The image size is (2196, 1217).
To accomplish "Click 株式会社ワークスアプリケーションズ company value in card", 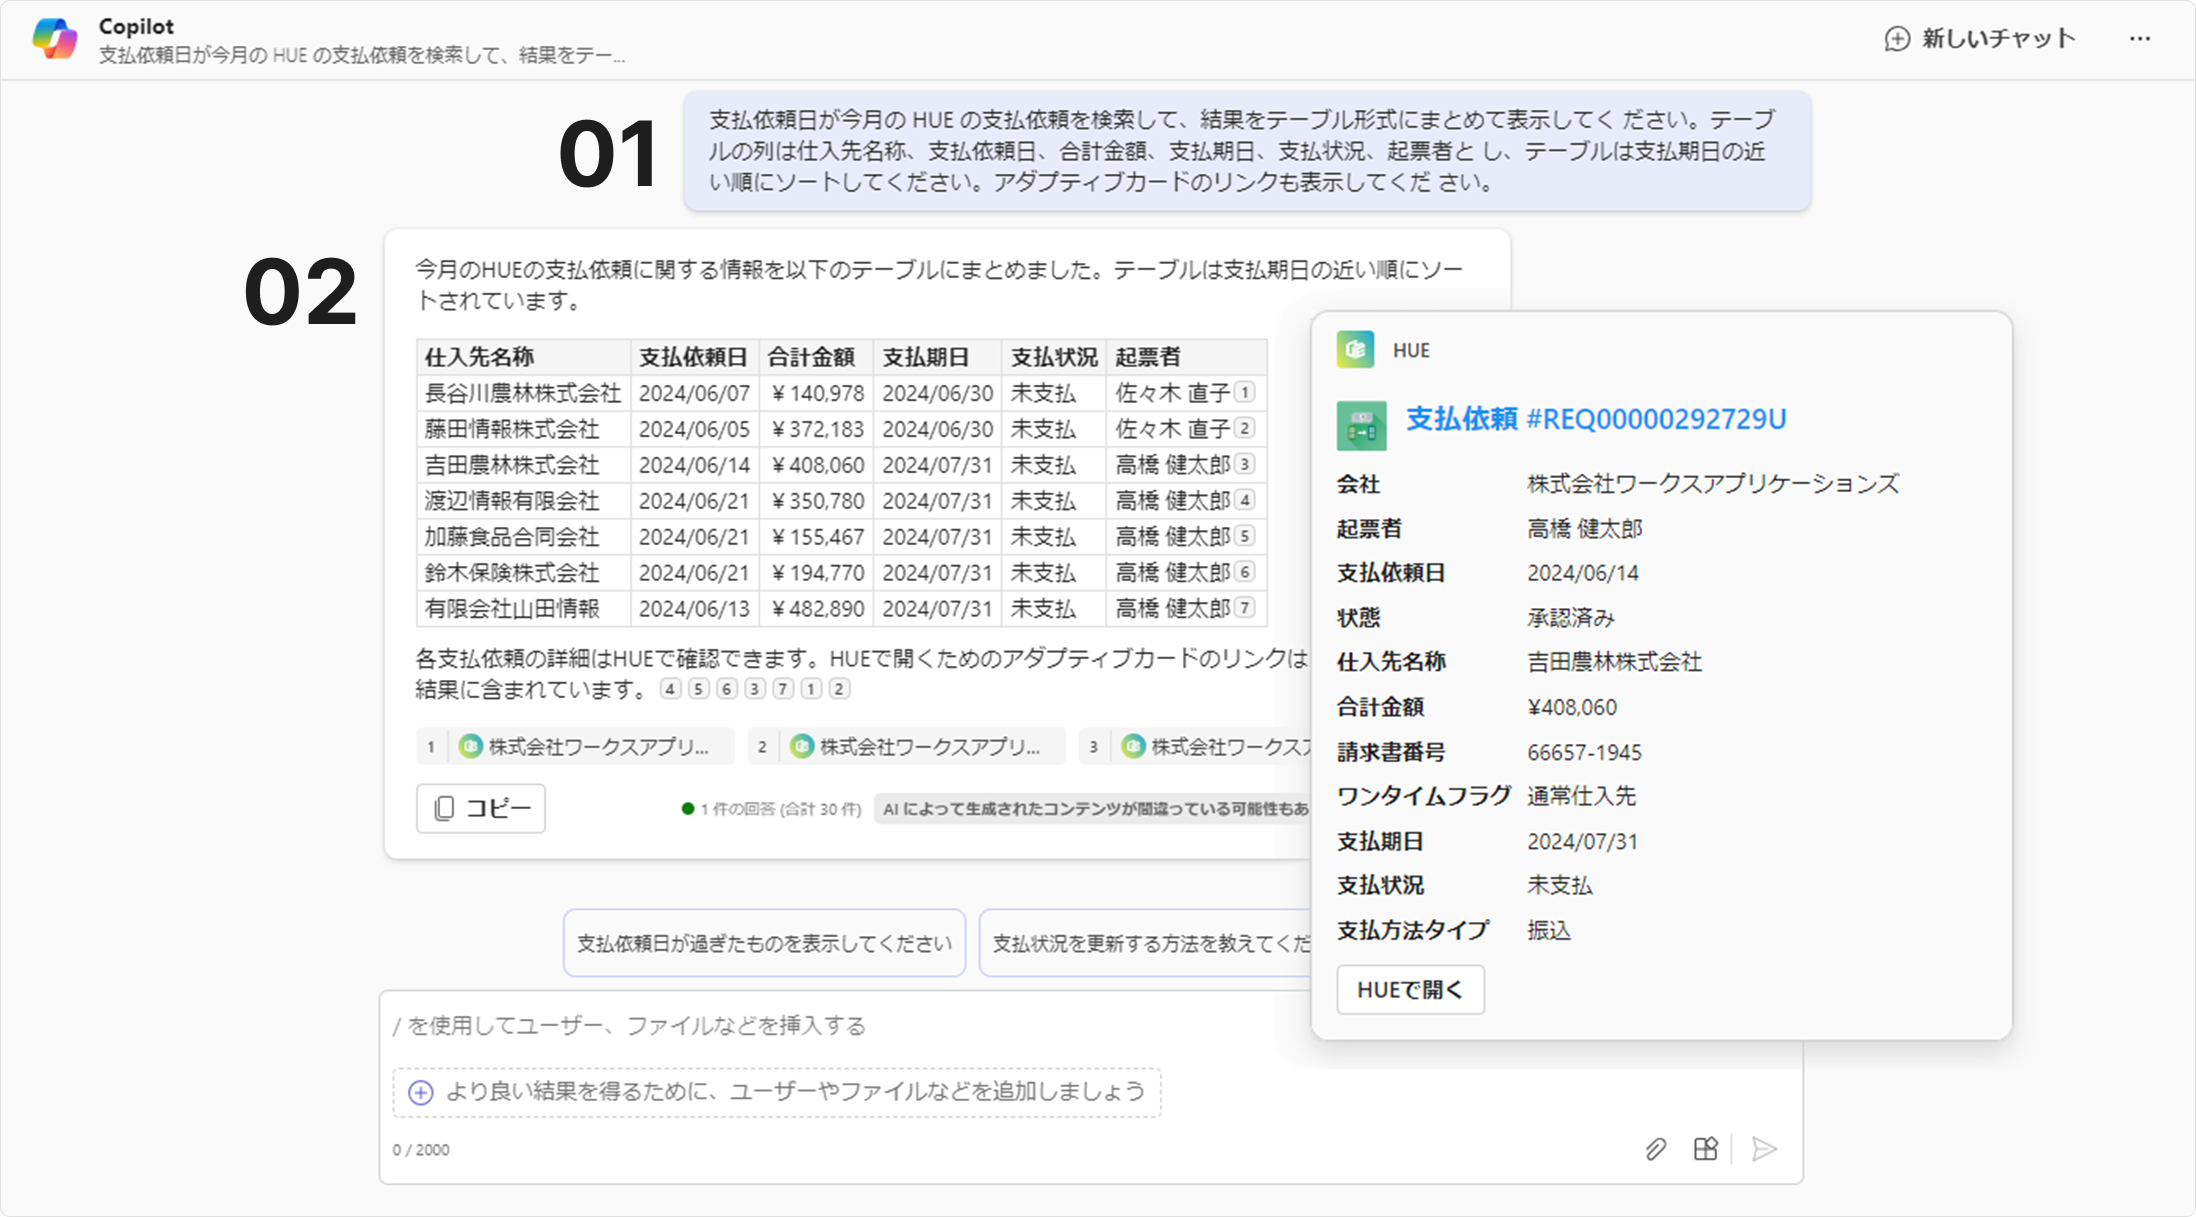I will pyautogui.click(x=1713, y=484).
